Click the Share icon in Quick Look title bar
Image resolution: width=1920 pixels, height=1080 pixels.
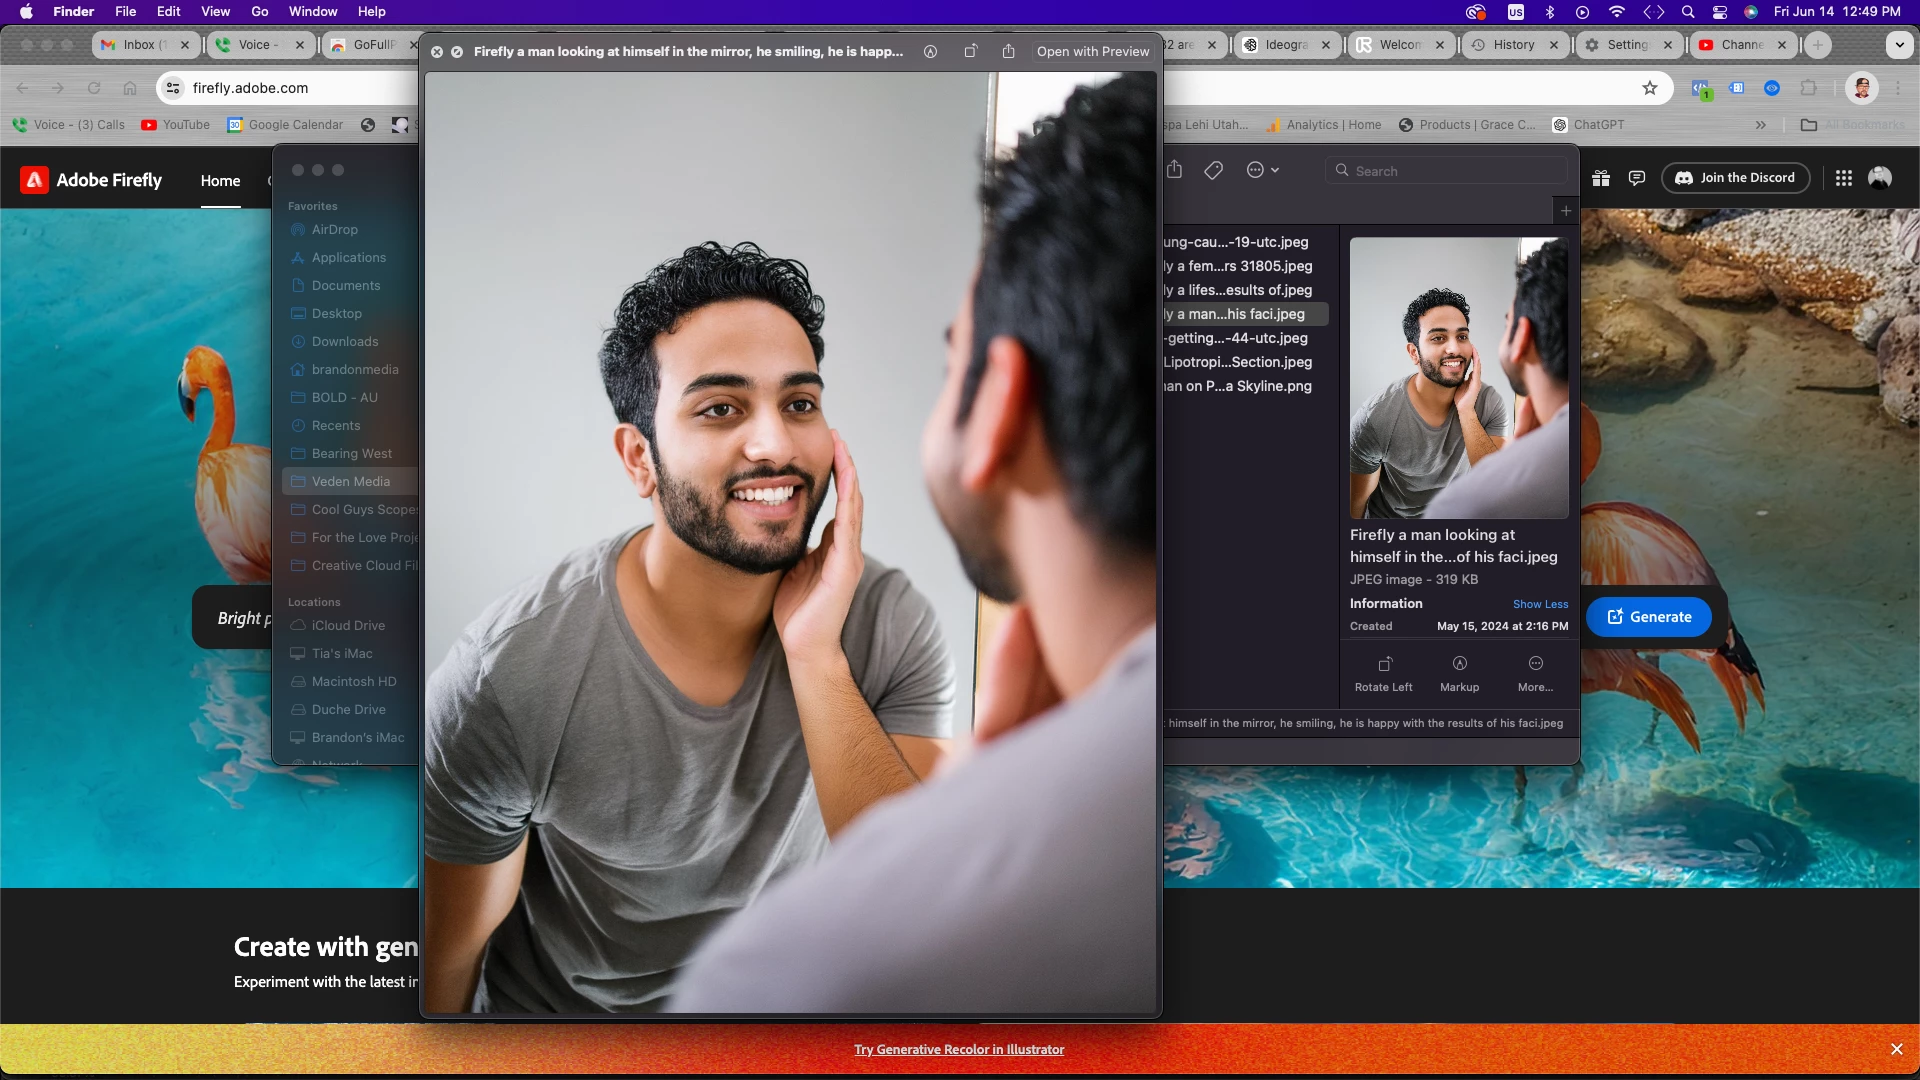(x=1008, y=51)
